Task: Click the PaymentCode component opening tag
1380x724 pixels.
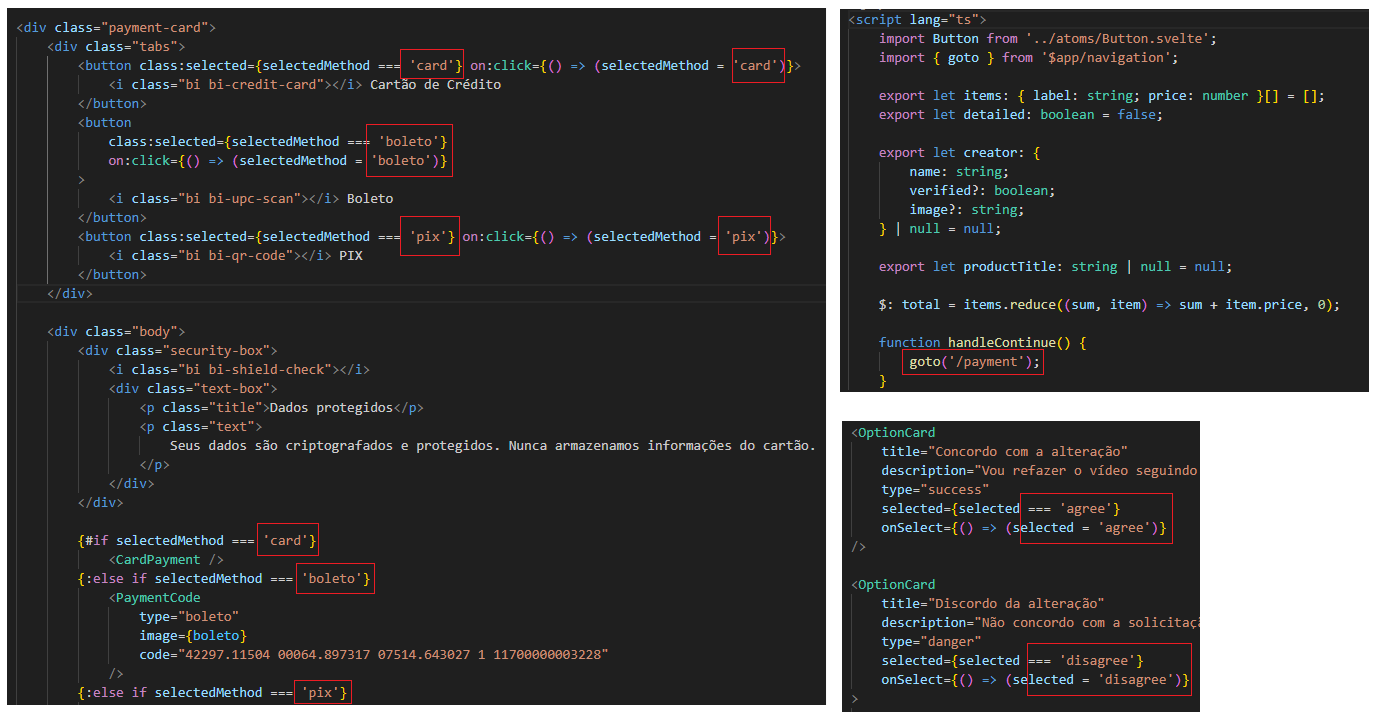Action: click(158, 598)
